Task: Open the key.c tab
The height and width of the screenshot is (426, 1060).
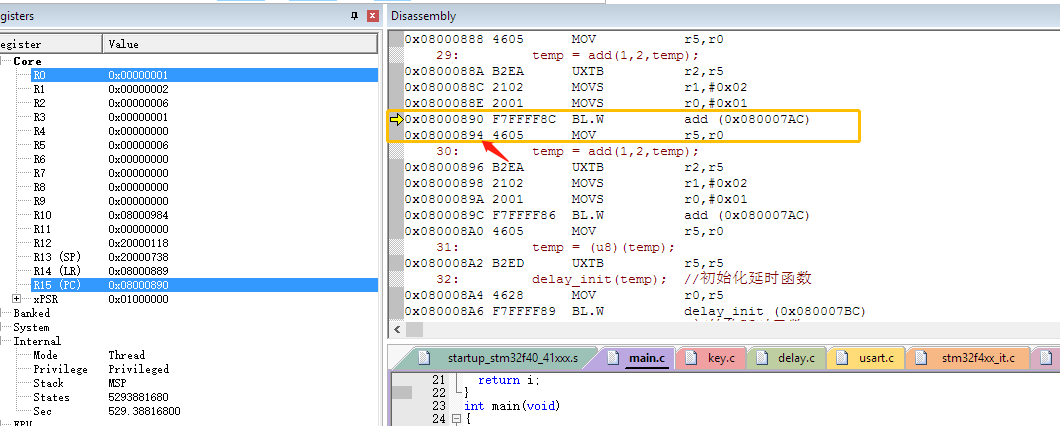Action: tap(712, 358)
